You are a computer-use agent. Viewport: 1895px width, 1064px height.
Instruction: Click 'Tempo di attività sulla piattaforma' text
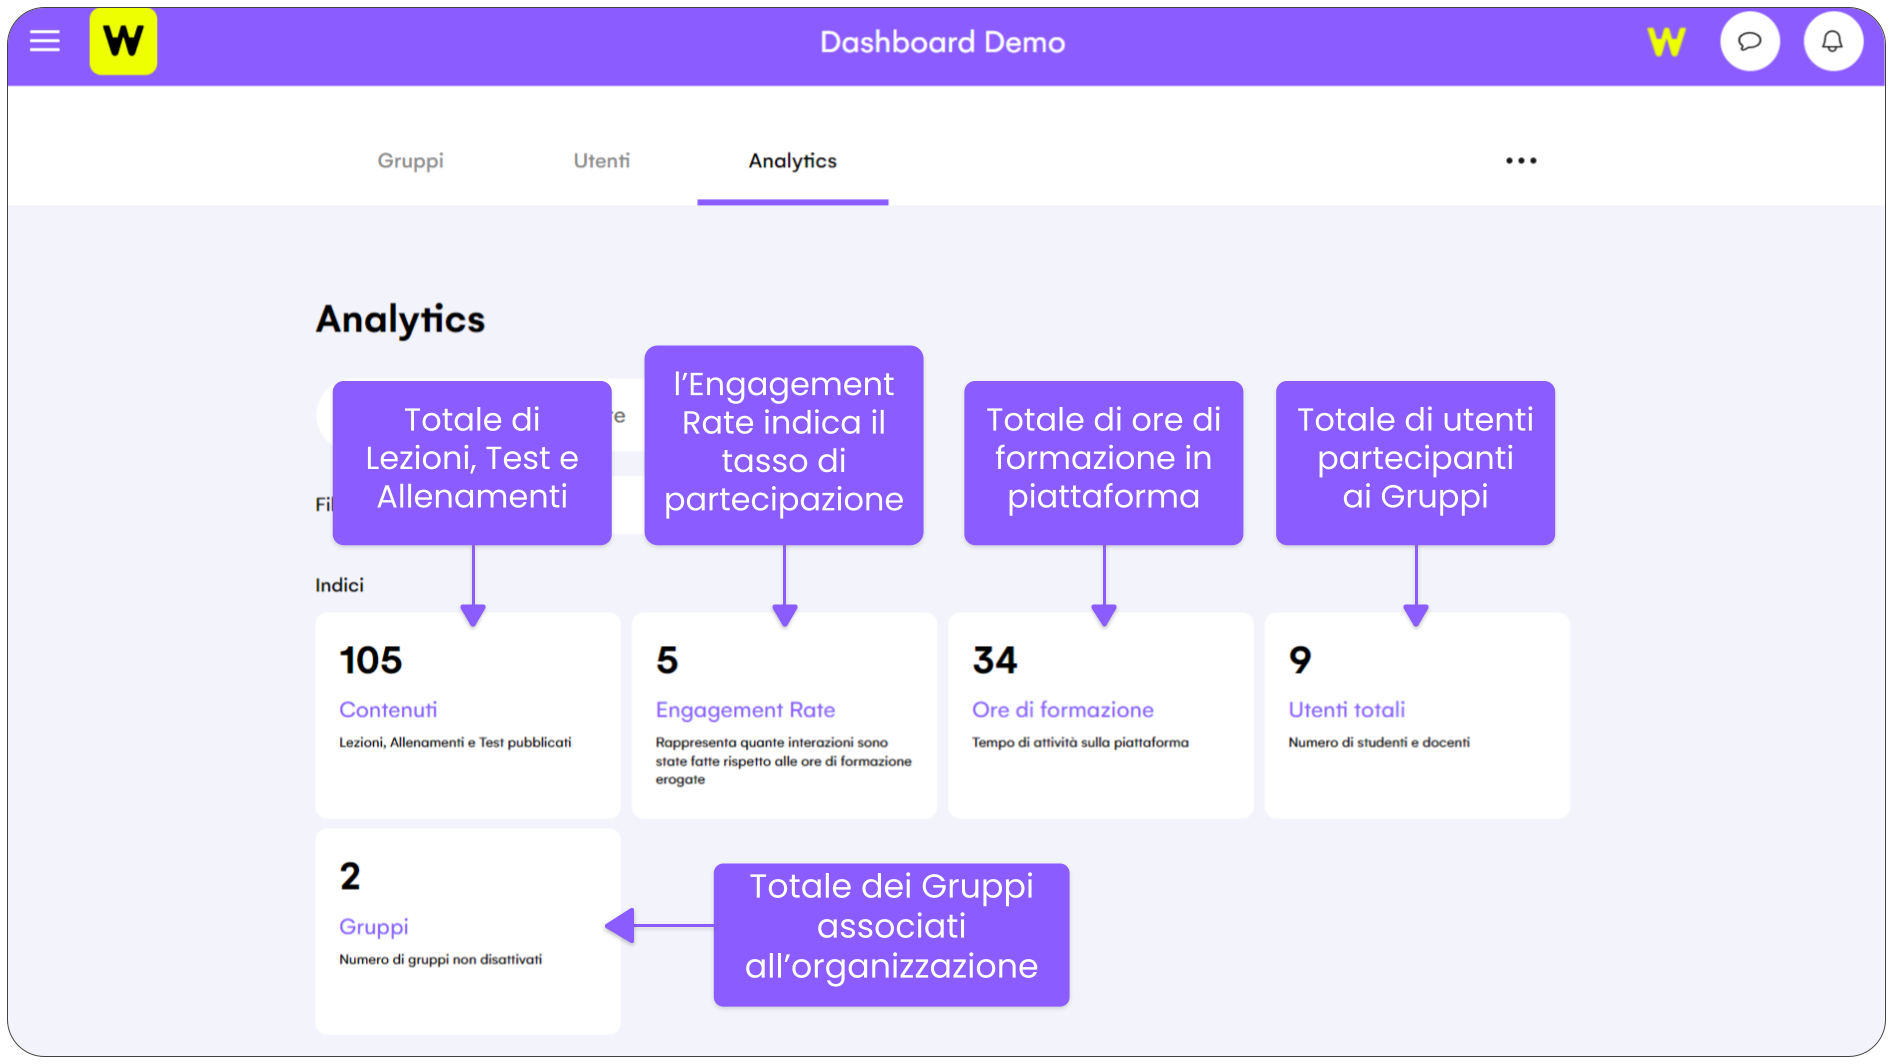point(1080,742)
